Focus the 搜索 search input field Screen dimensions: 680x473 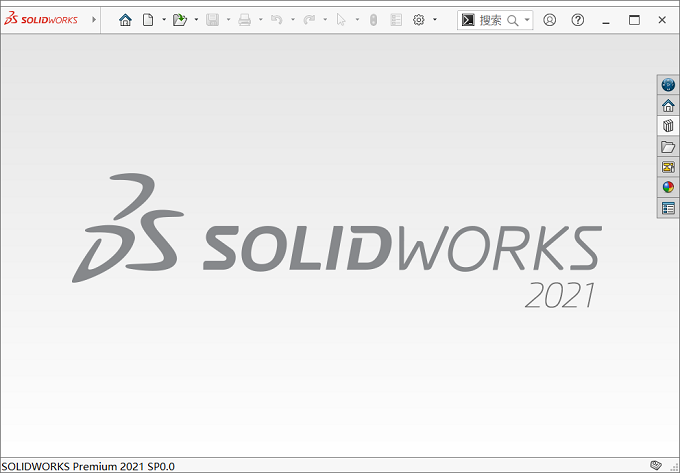click(x=490, y=20)
